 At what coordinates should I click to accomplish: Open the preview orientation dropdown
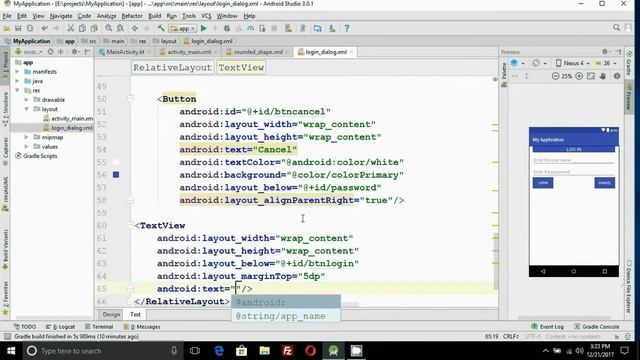539,63
